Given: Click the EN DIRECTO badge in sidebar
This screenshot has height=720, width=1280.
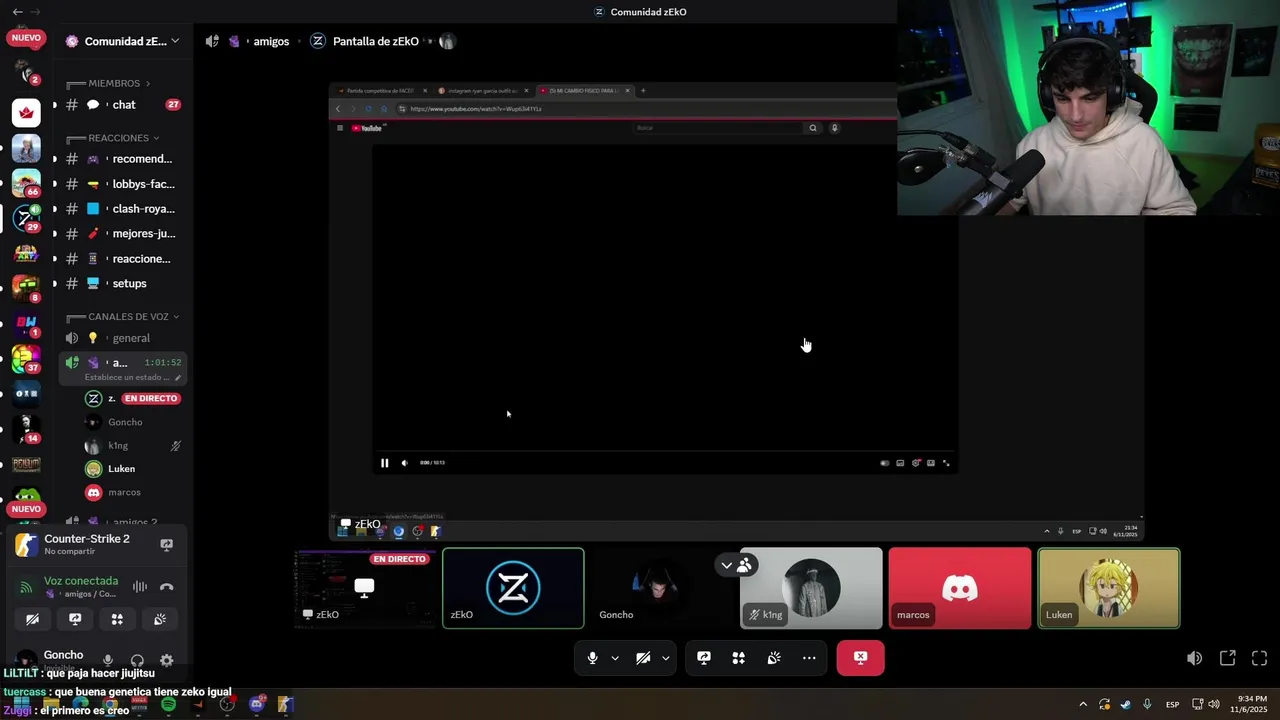Looking at the screenshot, I should coord(151,398).
